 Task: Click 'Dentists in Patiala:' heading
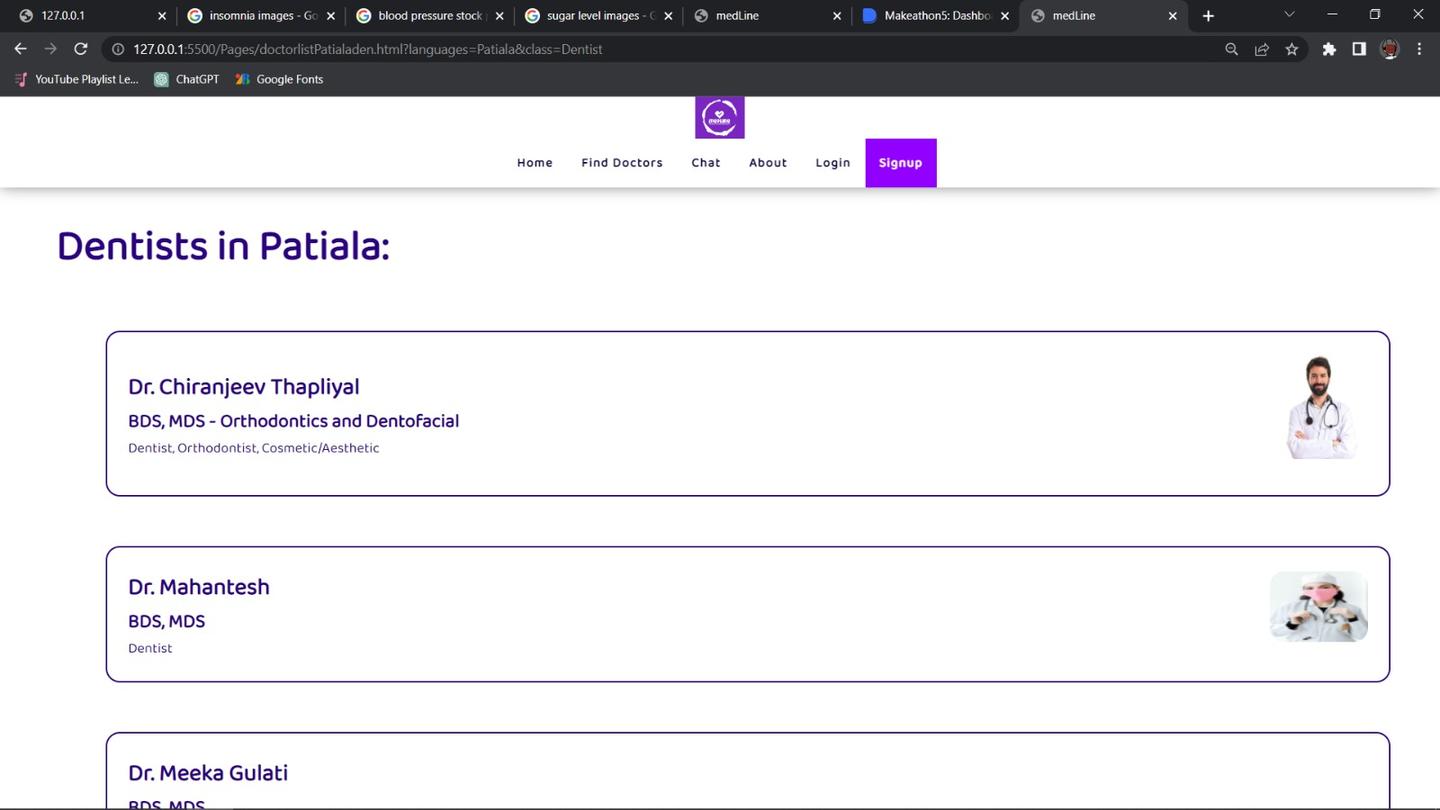point(223,246)
